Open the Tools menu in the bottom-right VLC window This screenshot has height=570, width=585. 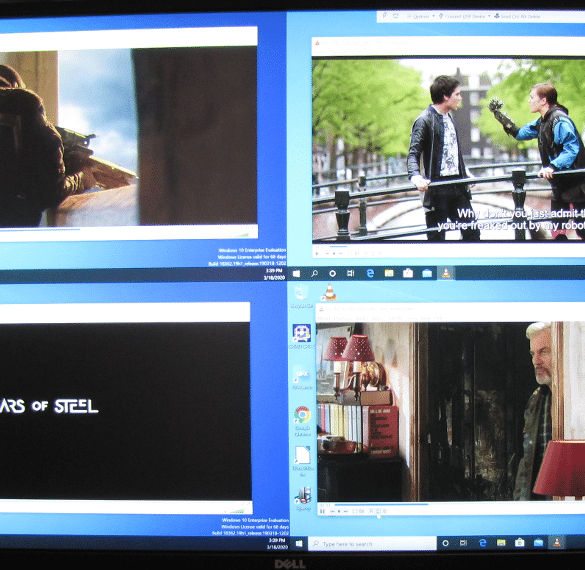(x=412, y=318)
